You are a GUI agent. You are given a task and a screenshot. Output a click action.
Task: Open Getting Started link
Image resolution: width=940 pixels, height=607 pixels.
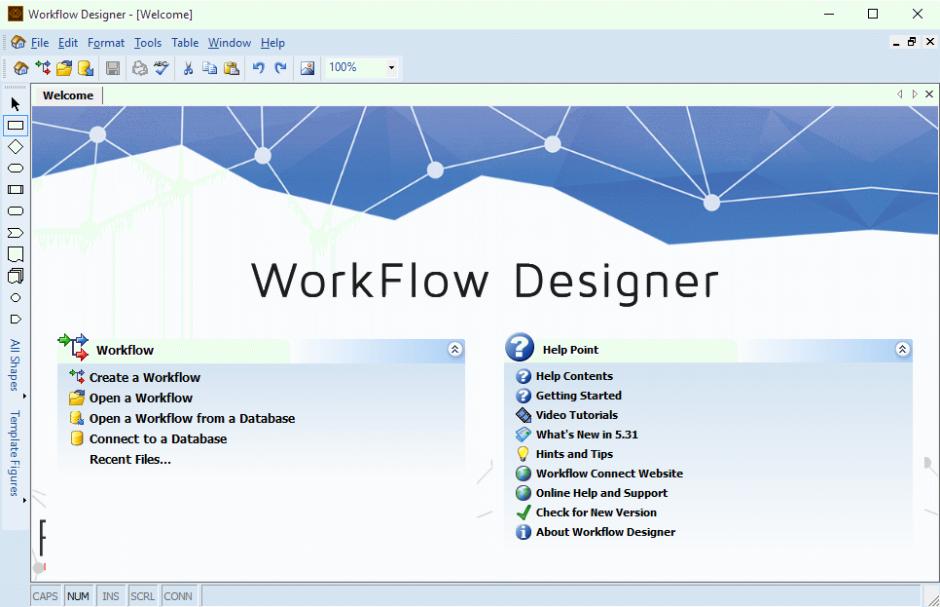(578, 395)
